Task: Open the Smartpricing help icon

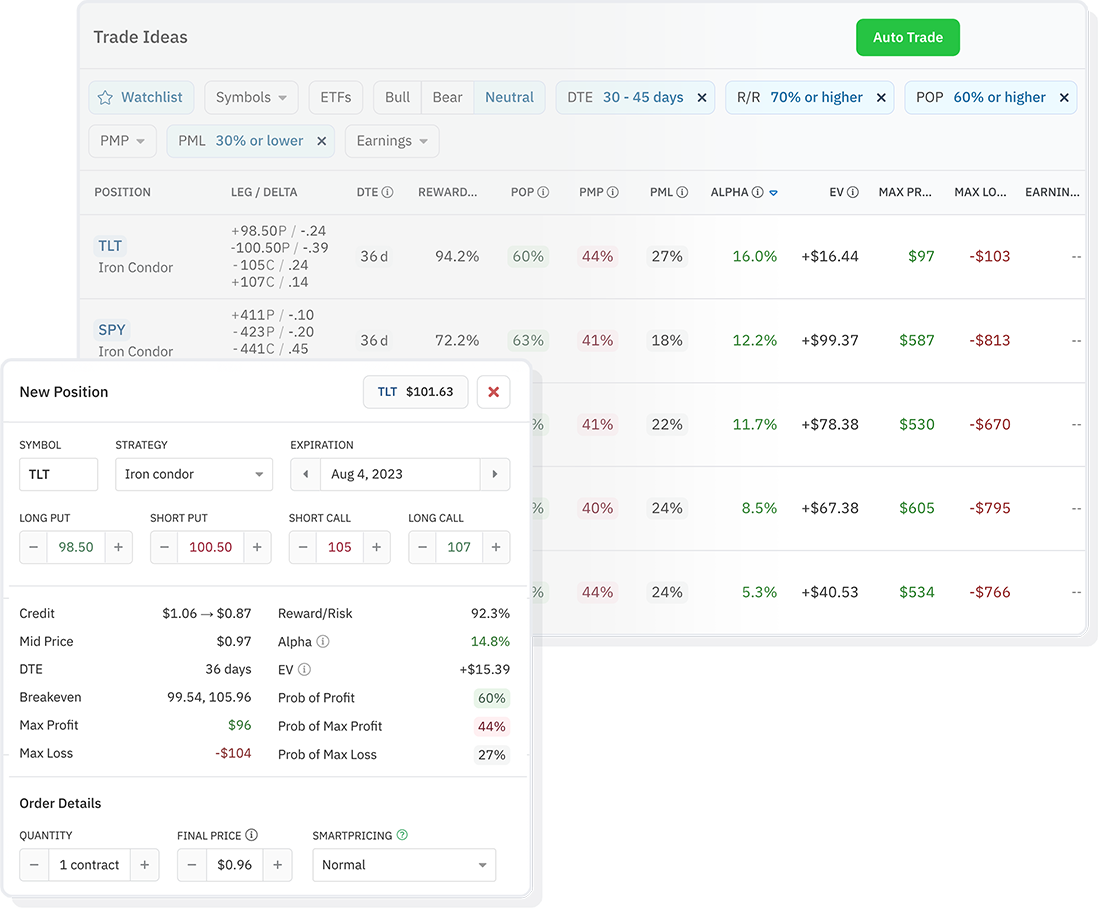Action: (399, 835)
